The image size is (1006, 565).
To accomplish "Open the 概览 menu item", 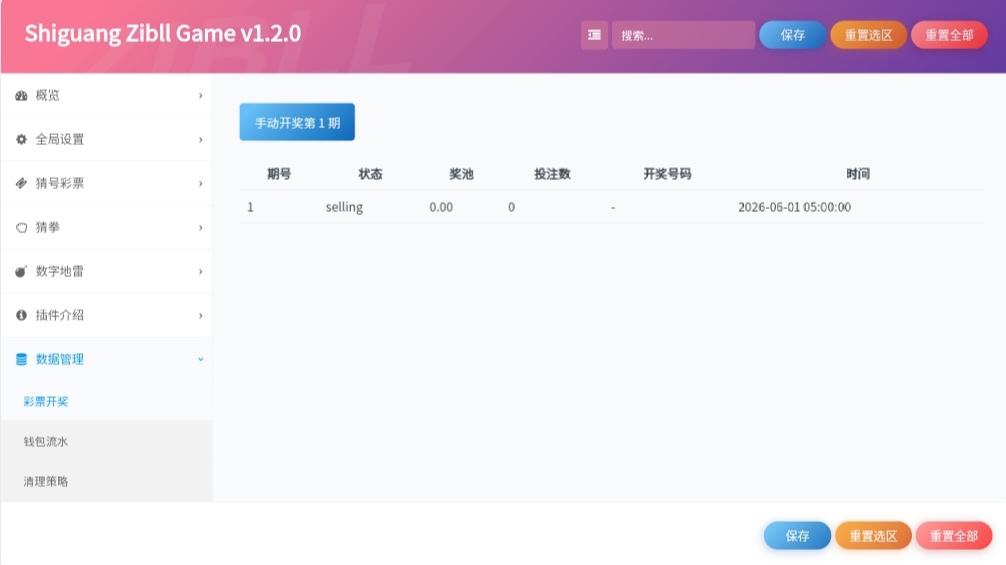I will (x=107, y=96).
